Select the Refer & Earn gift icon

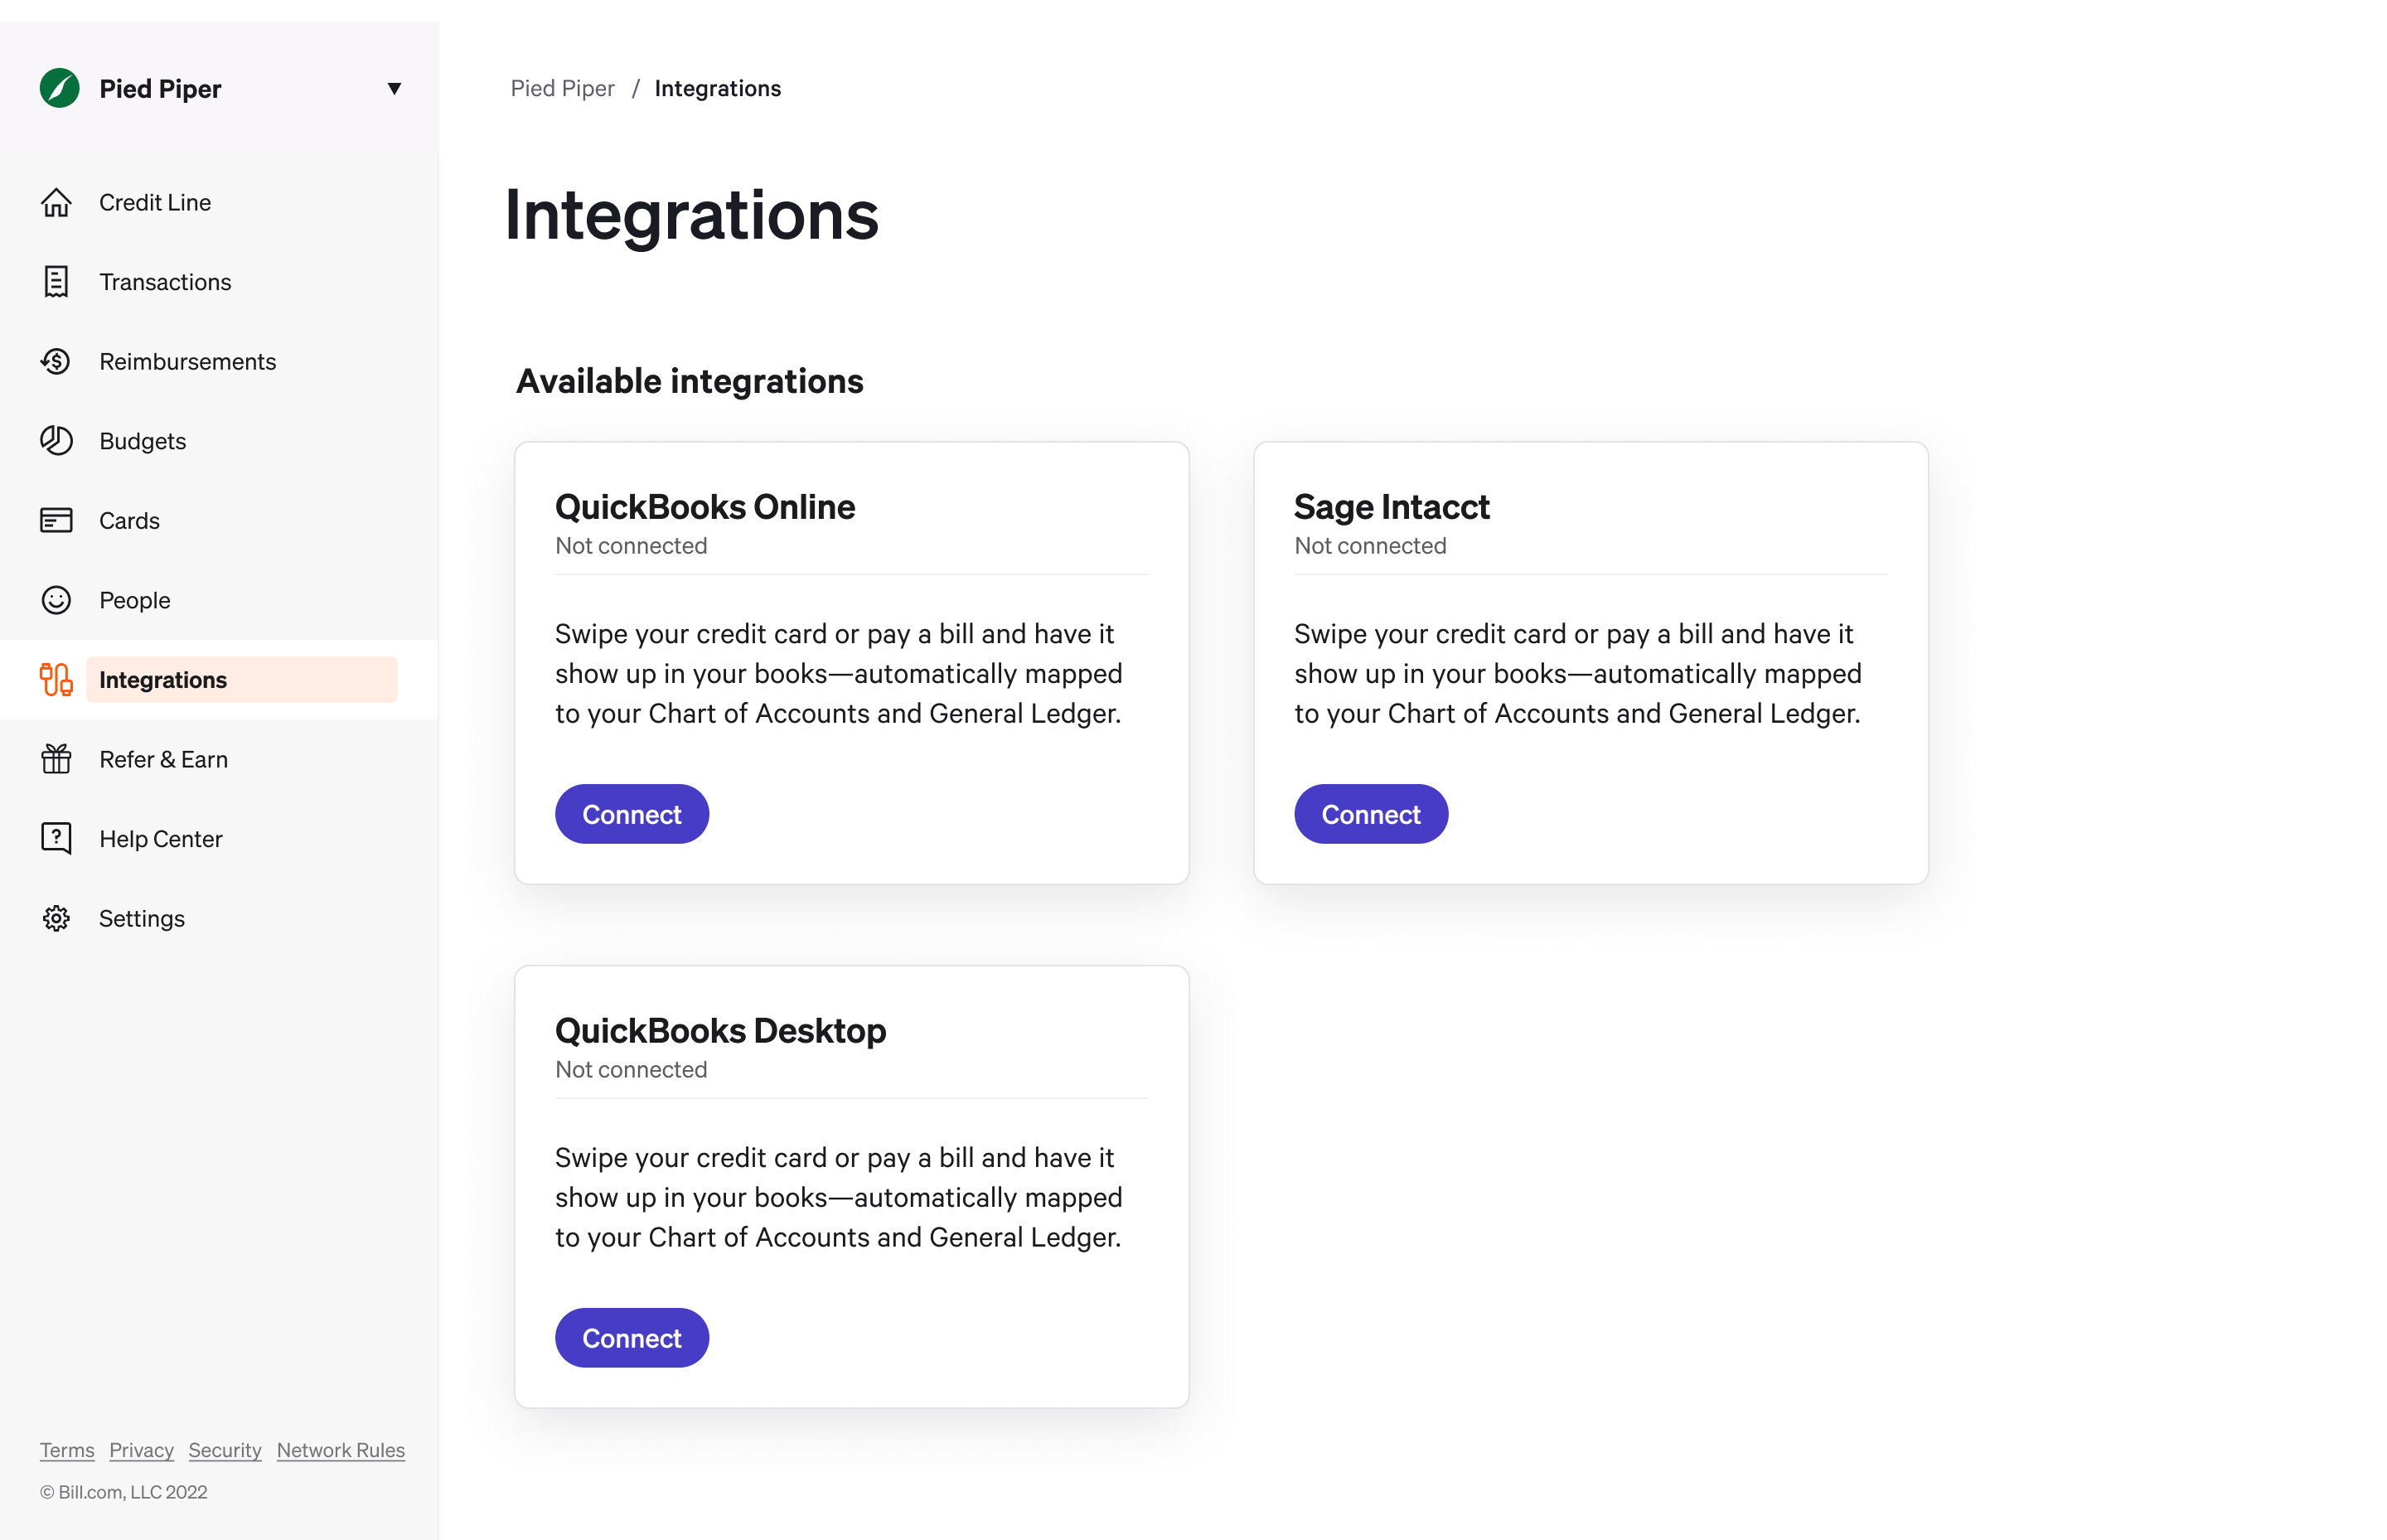(56, 760)
